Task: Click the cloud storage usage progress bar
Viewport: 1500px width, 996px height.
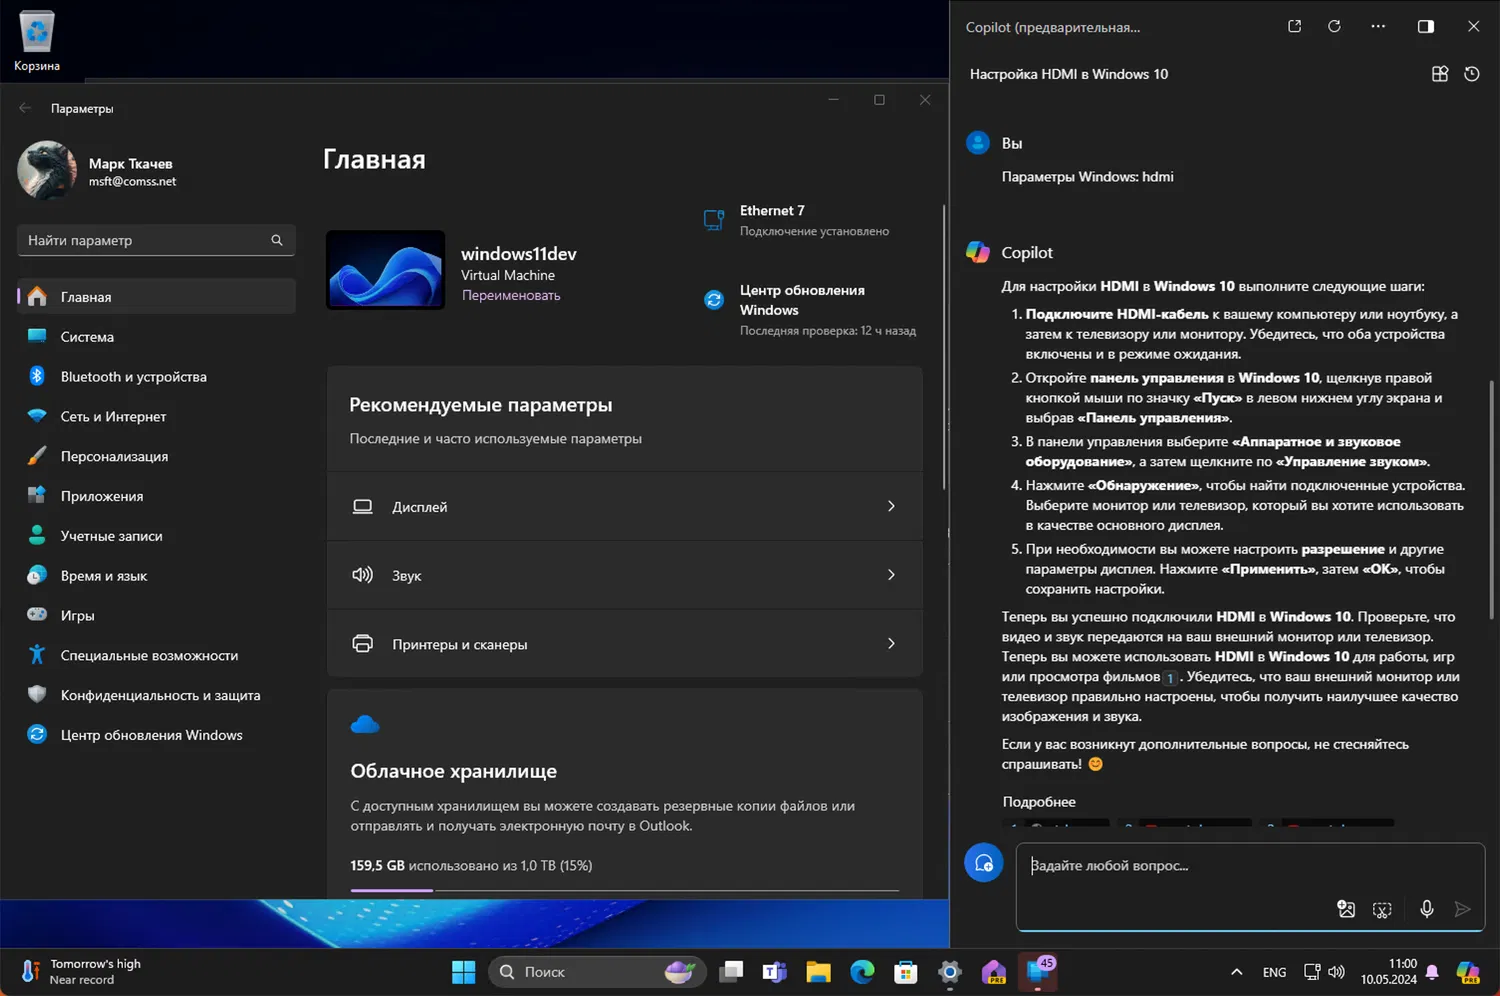Action: (x=624, y=890)
